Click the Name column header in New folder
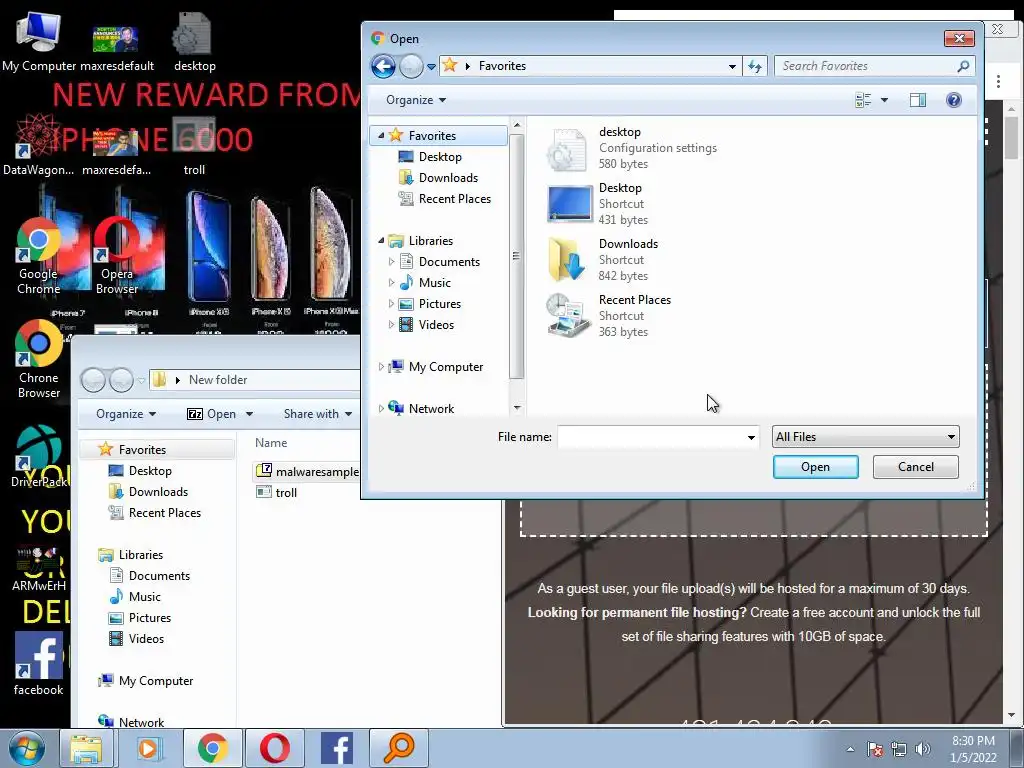This screenshot has height=768, width=1024. [x=271, y=443]
